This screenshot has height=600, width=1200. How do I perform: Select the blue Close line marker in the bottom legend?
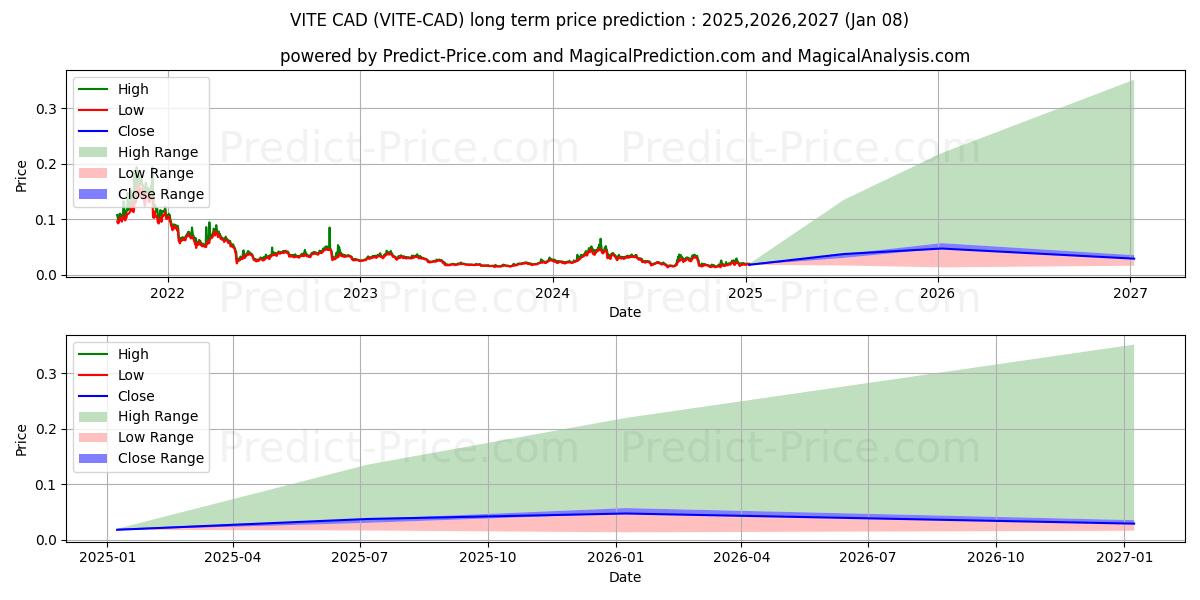click(95, 397)
